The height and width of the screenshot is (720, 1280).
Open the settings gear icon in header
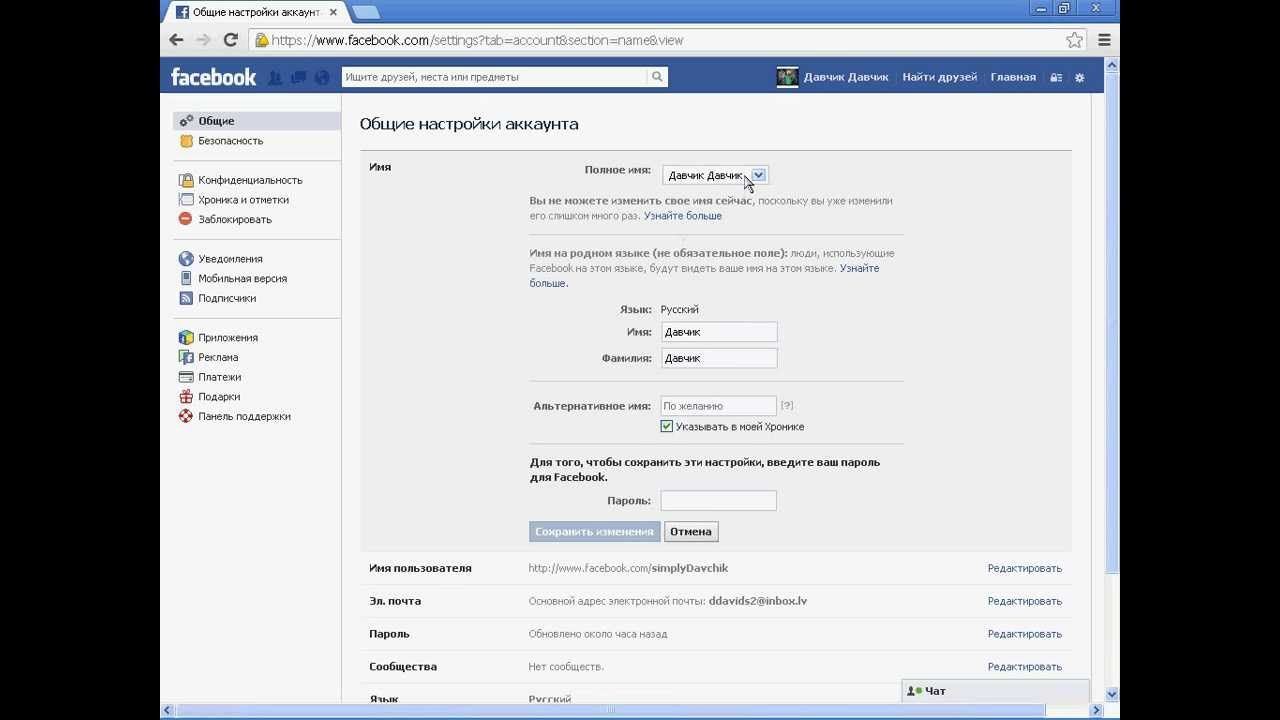[x=1079, y=77]
